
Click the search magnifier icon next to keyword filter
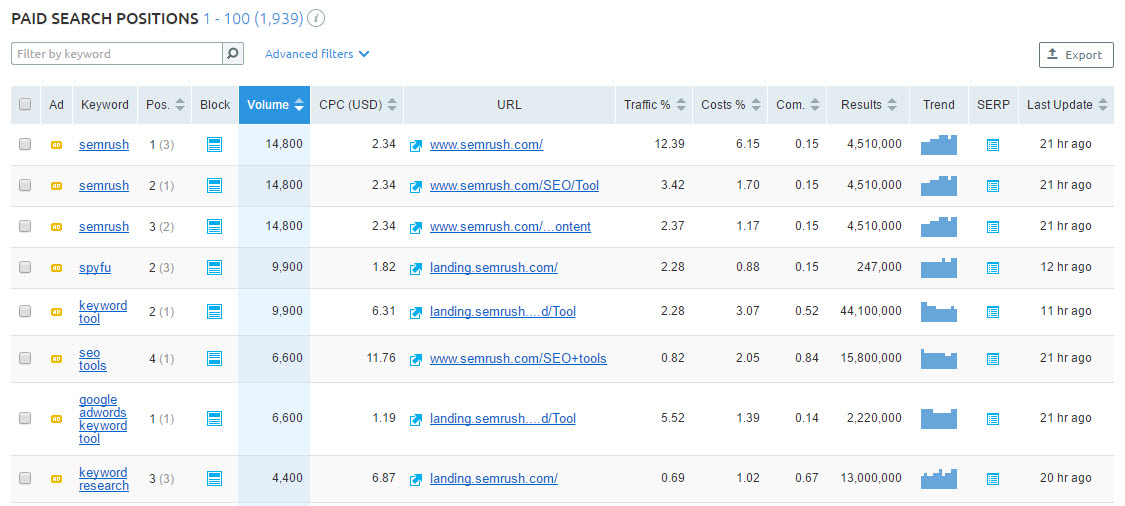point(232,54)
